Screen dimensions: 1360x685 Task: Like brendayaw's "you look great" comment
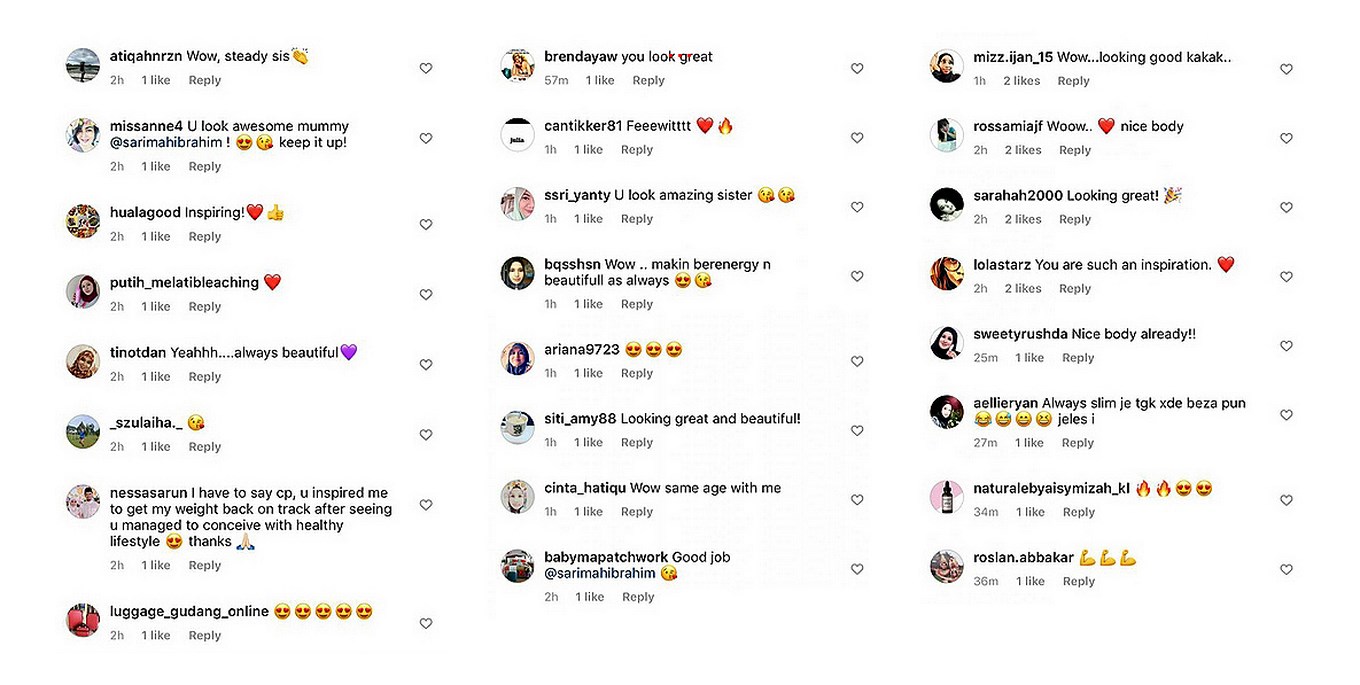[x=857, y=68]
